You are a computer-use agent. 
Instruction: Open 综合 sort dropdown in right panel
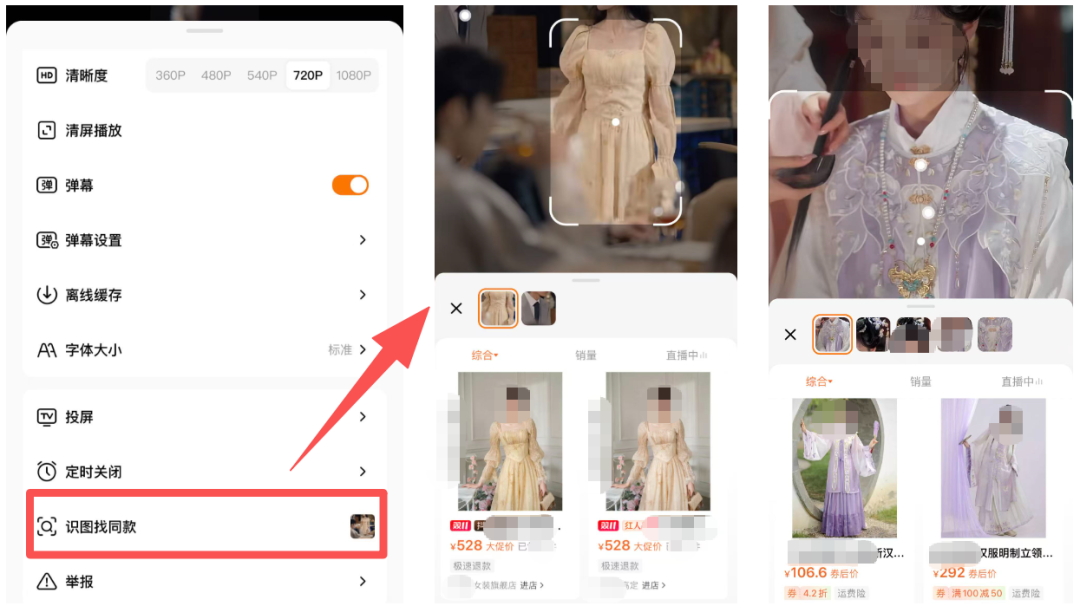point(819,382)
